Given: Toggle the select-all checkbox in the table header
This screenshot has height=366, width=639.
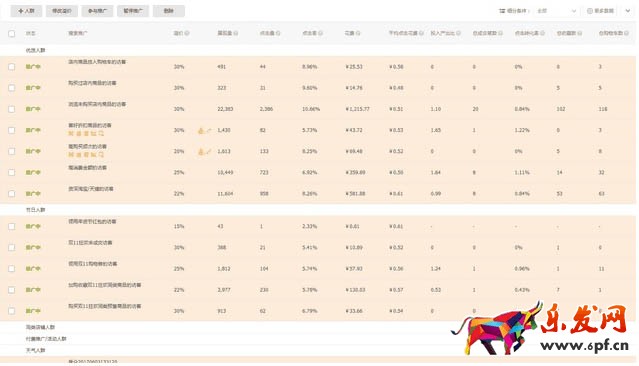Looking at the screenshot, I should click(12, 33).
